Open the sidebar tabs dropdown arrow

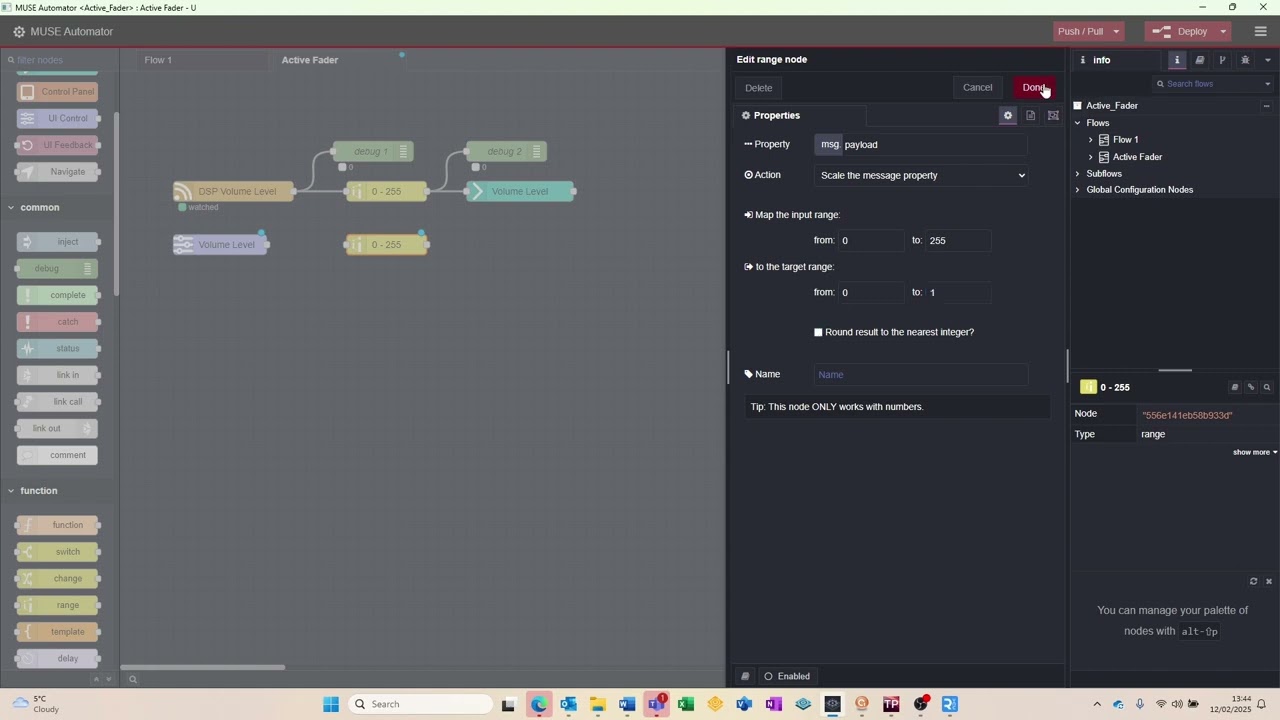pyautogui.click(x=1268, y=60)
